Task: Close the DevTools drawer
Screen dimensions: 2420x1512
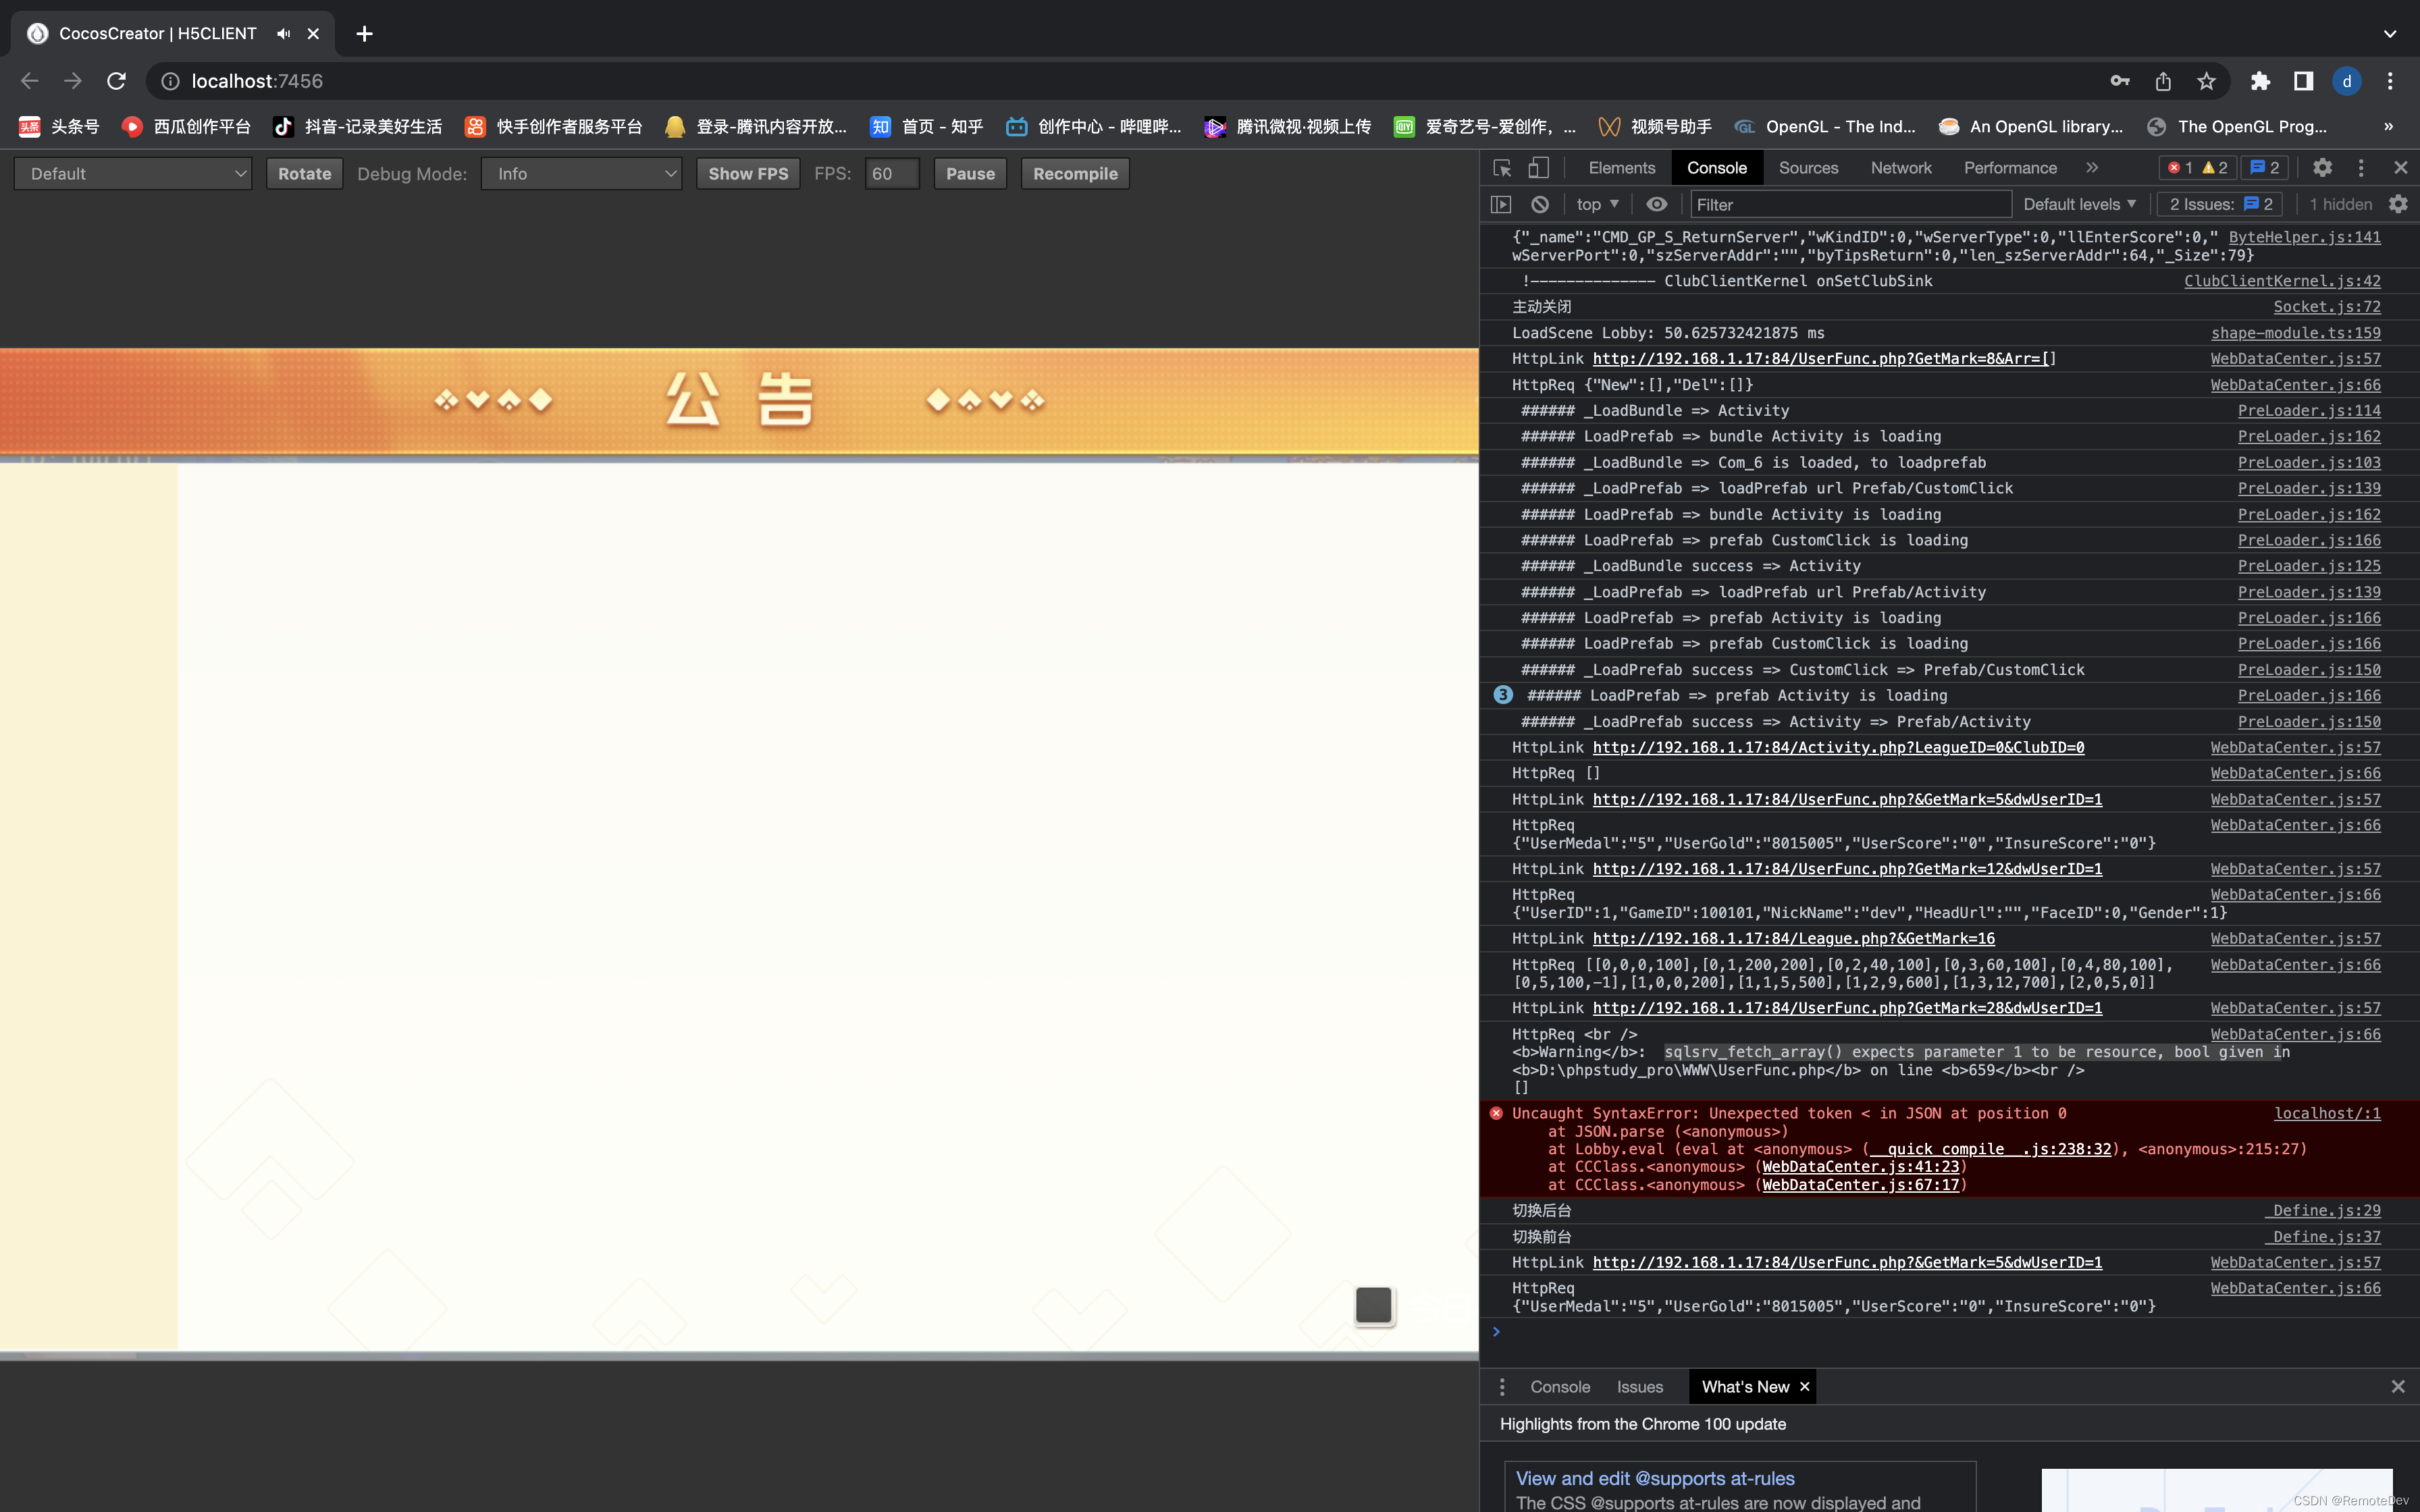Action: tap(2398, 1387)
